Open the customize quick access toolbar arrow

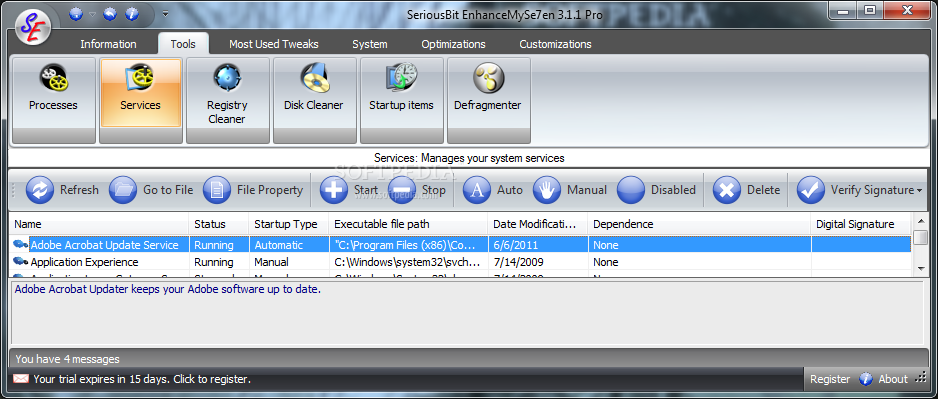(165, 14)
